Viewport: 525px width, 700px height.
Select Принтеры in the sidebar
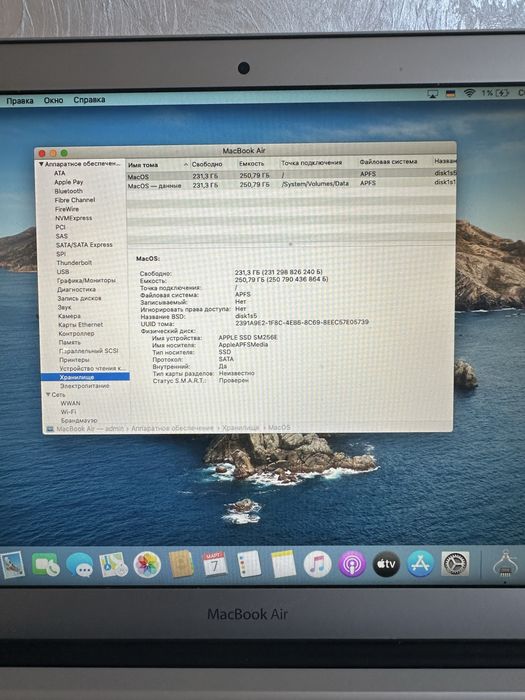[x=74, y=360]
